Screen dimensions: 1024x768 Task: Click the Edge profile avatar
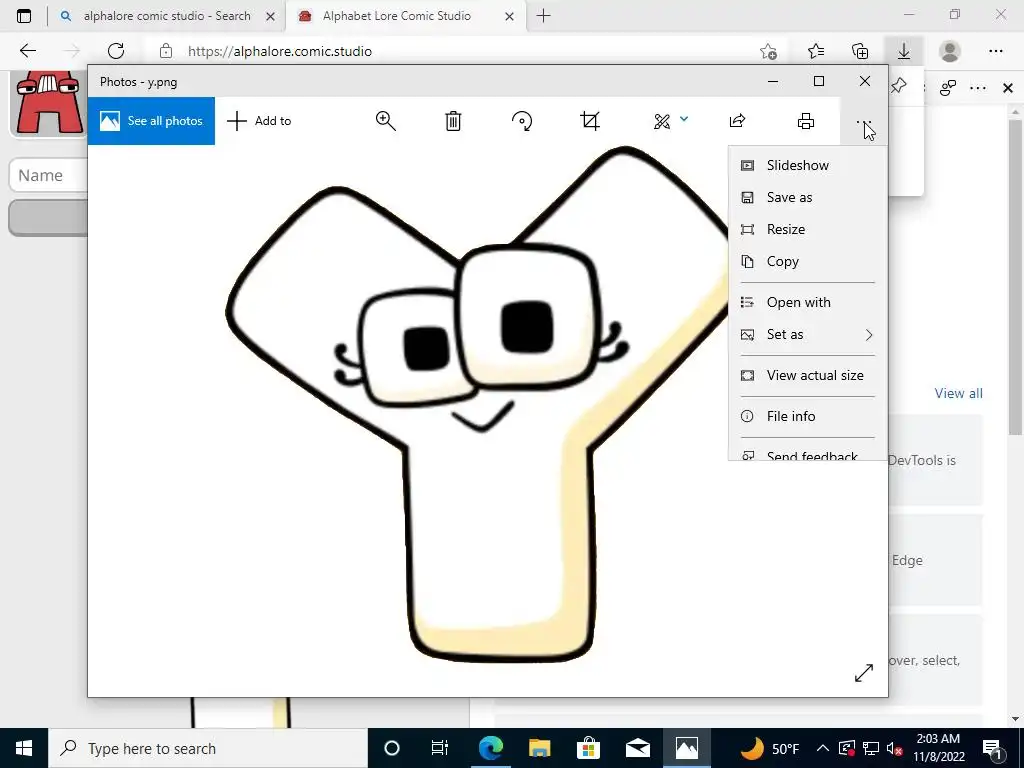tap(950, 51)
